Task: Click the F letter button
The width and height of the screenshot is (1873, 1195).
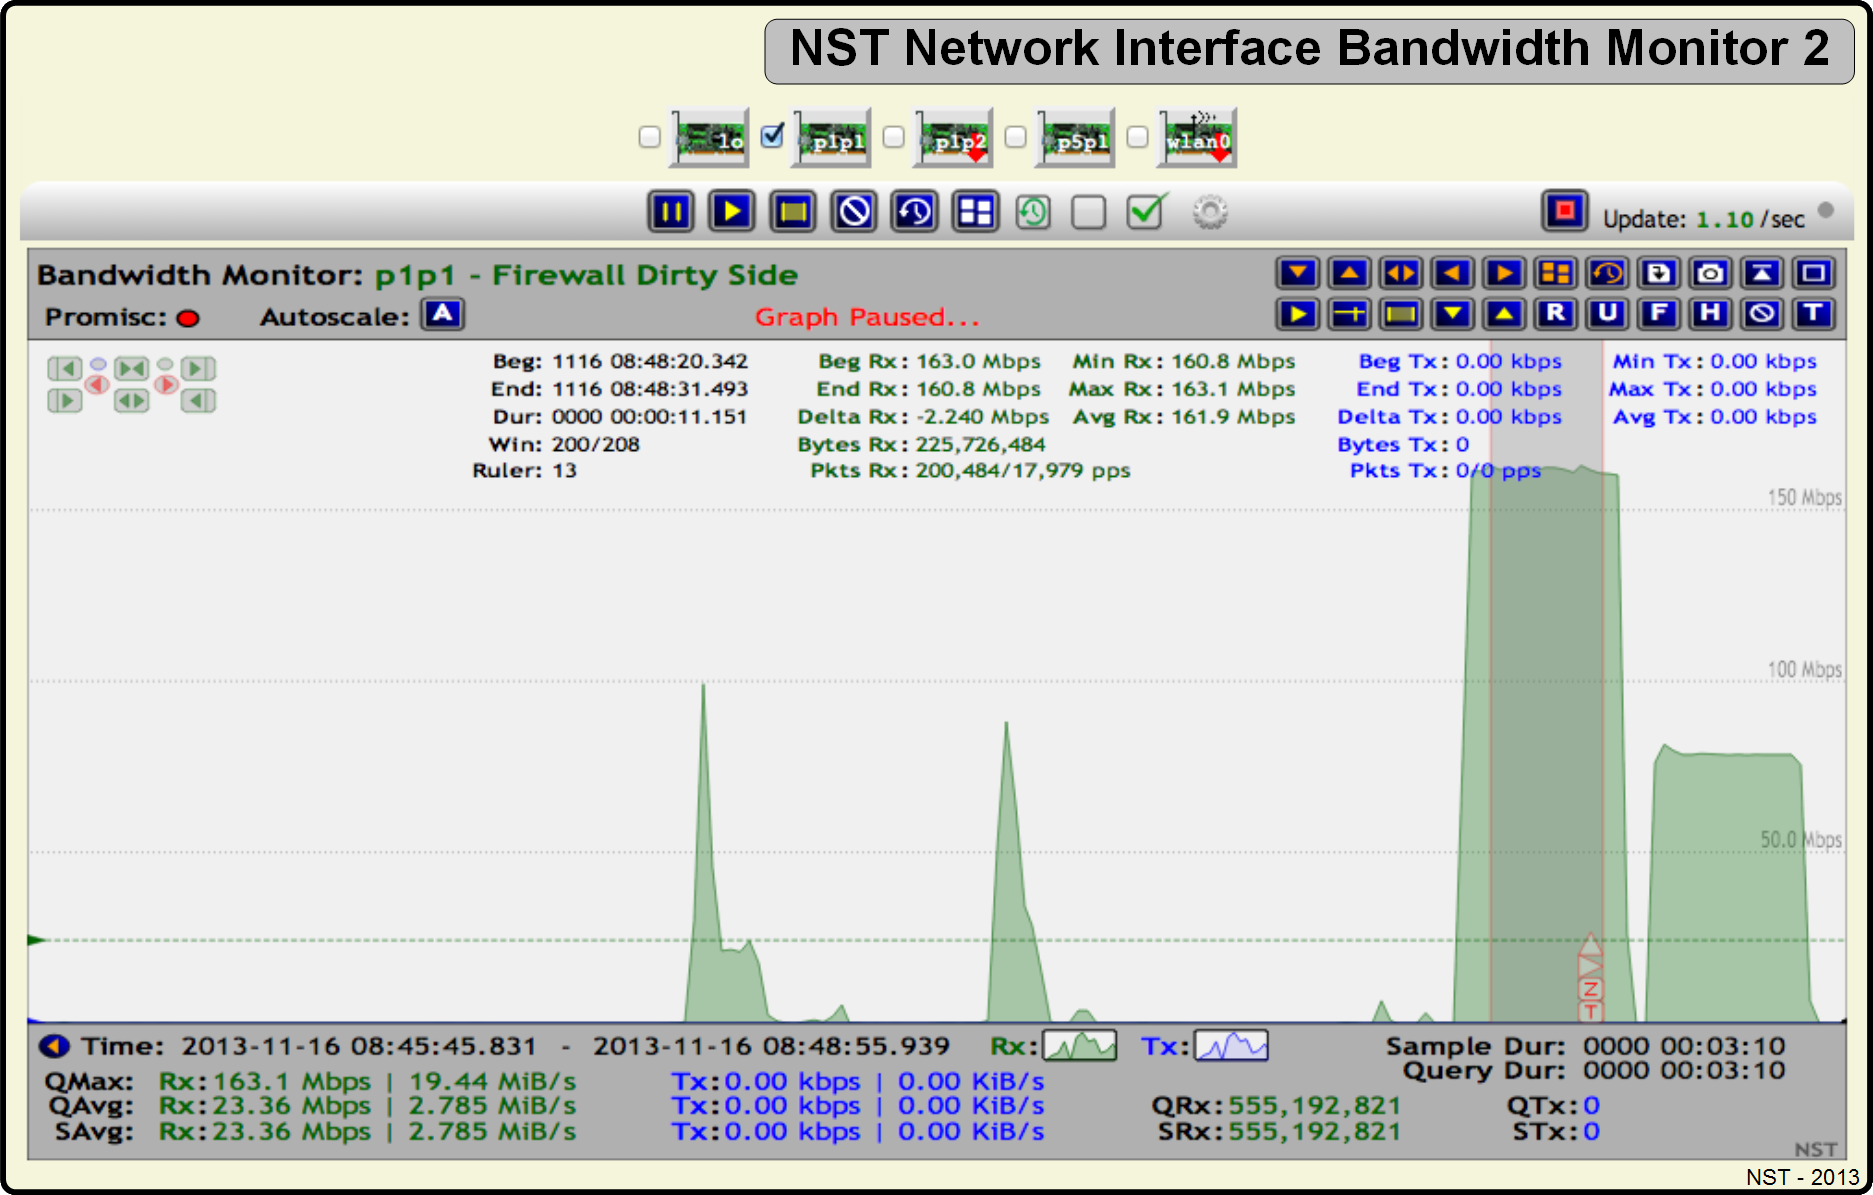Action: pos(1659,314)
